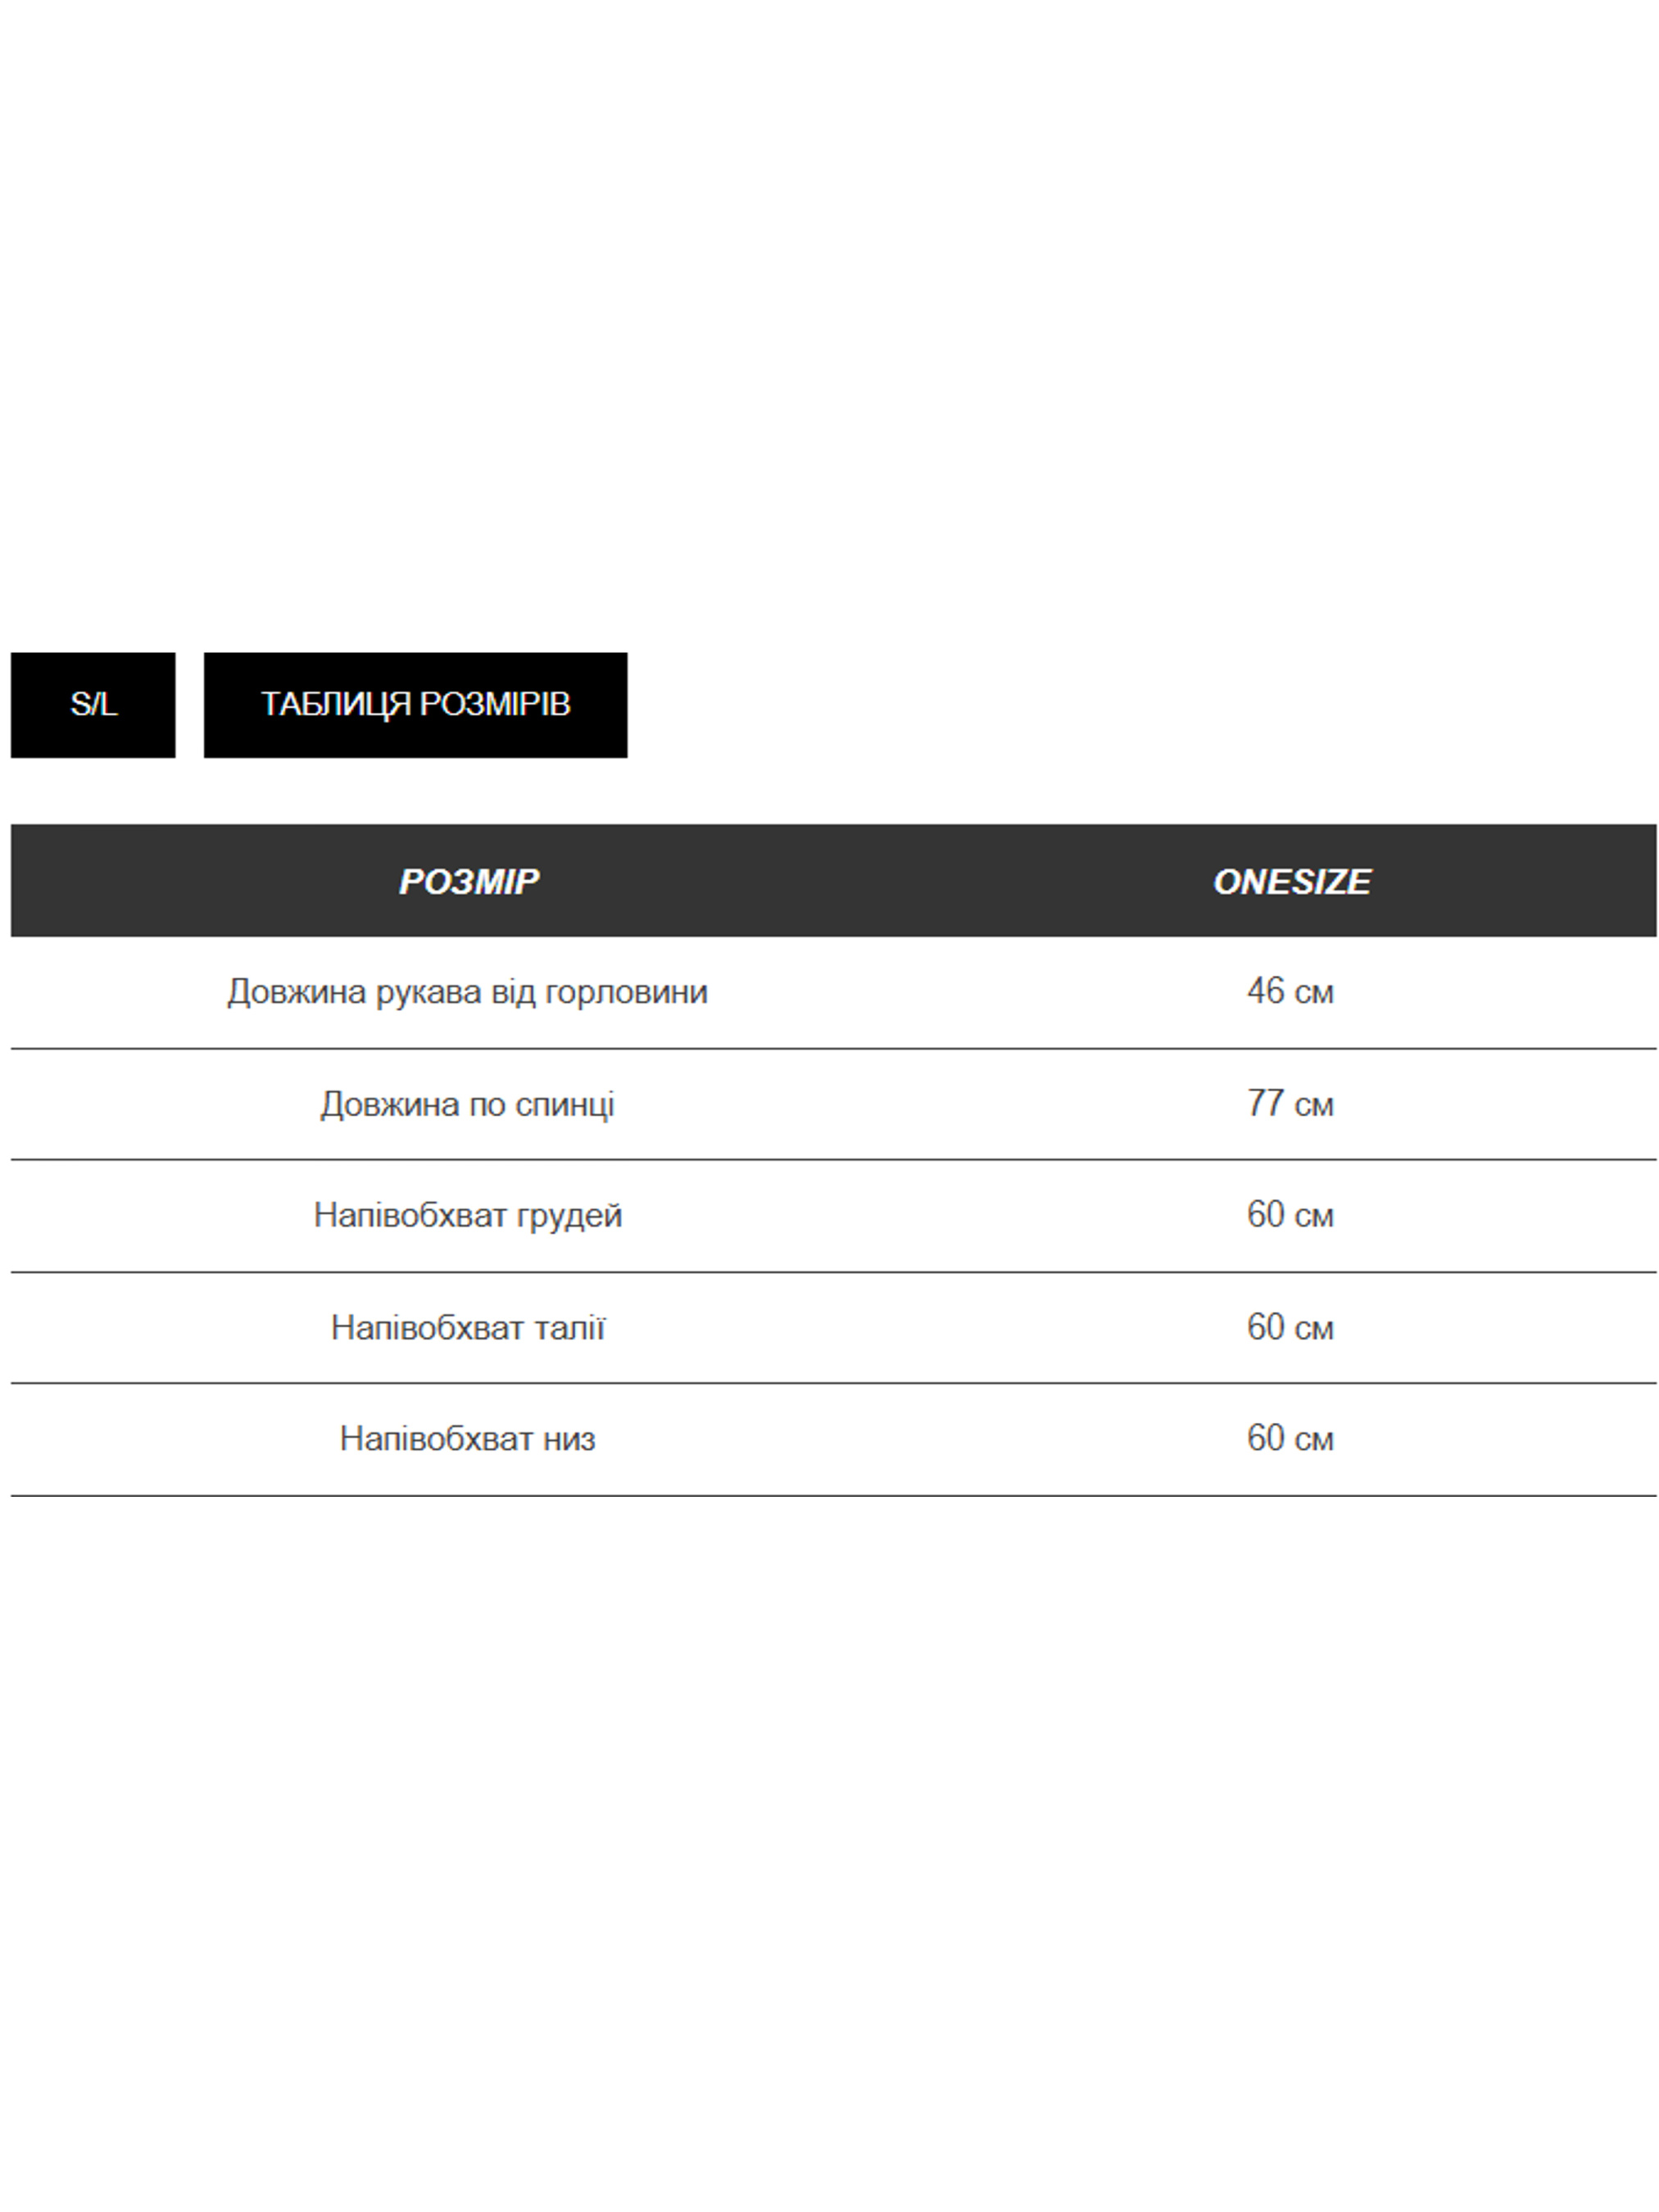
Task: Click the Напівобхват низ row label
Action: (467, 1439)
